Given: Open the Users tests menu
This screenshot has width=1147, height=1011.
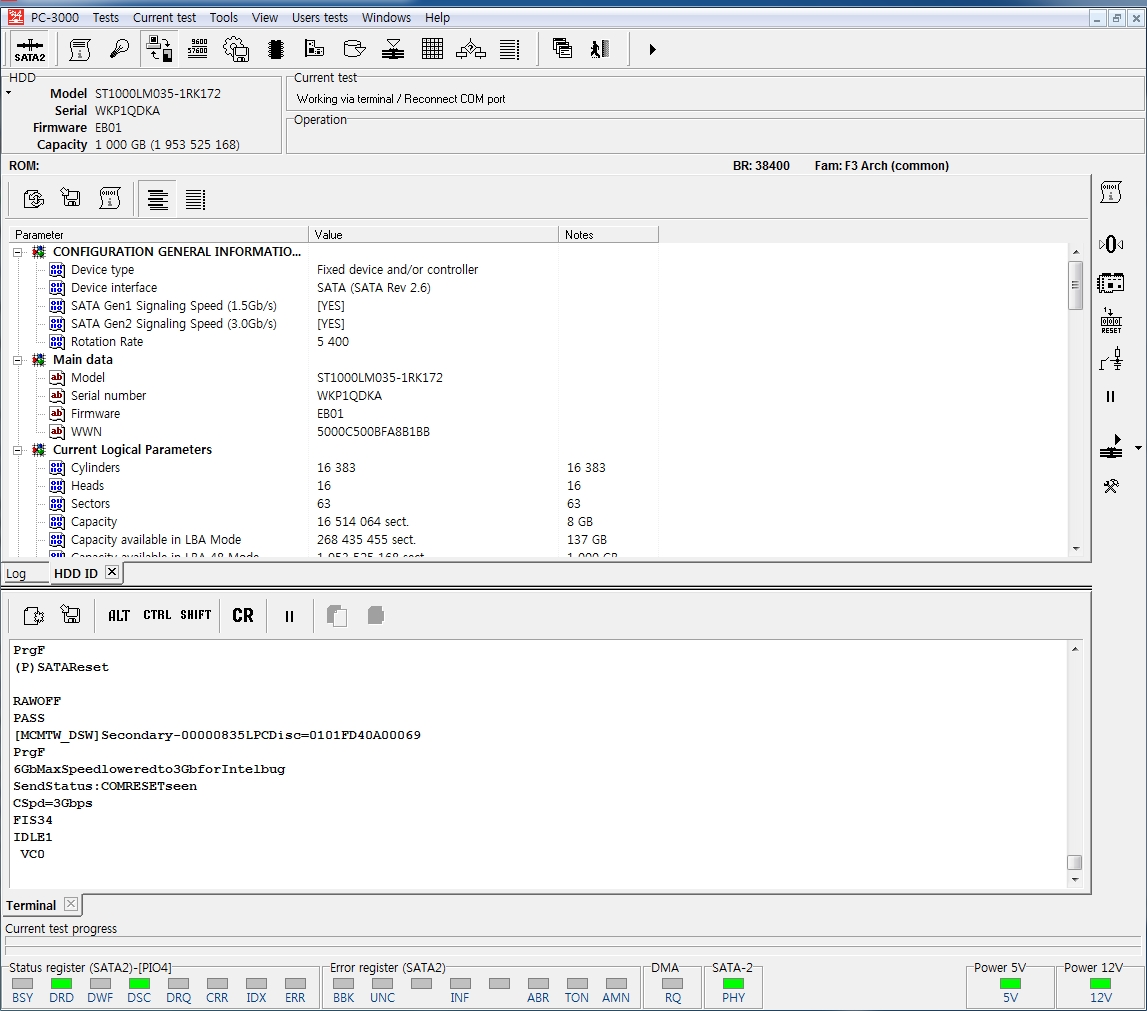Looking at the screenshot, I should pyautogui.click(x=319, y=18).
